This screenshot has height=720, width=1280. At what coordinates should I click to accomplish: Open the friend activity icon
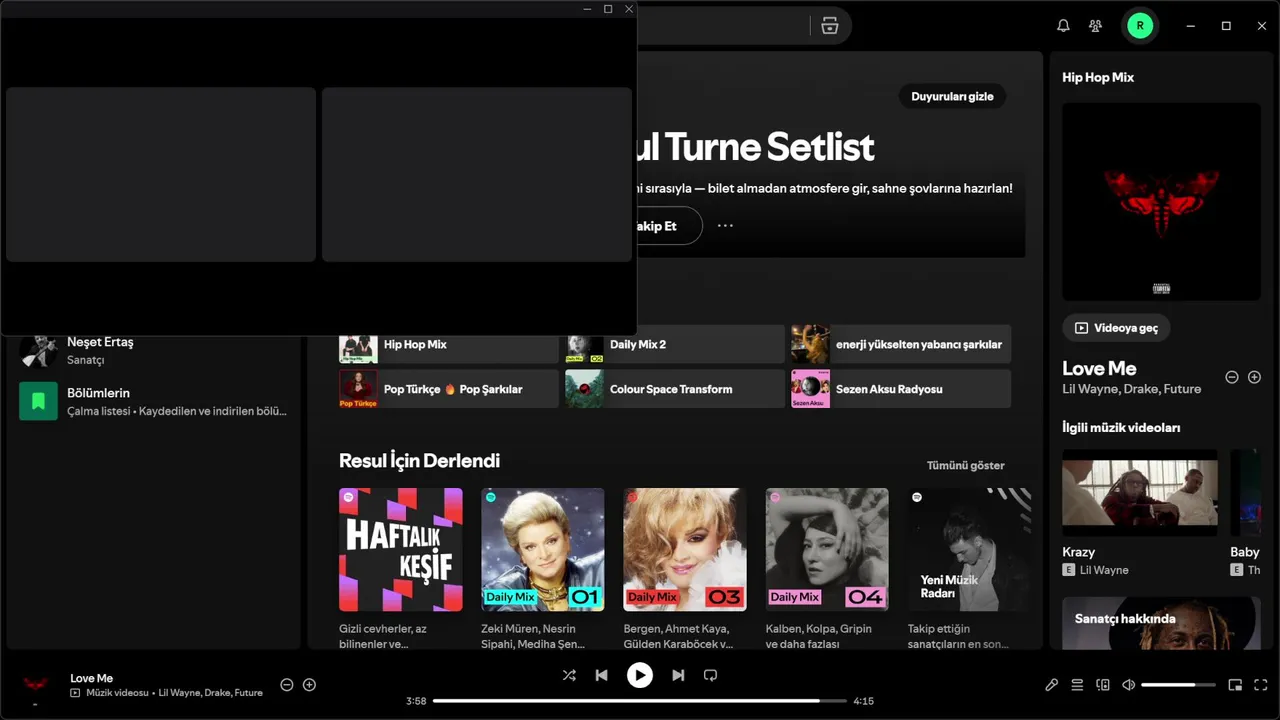pos(1096,26)
